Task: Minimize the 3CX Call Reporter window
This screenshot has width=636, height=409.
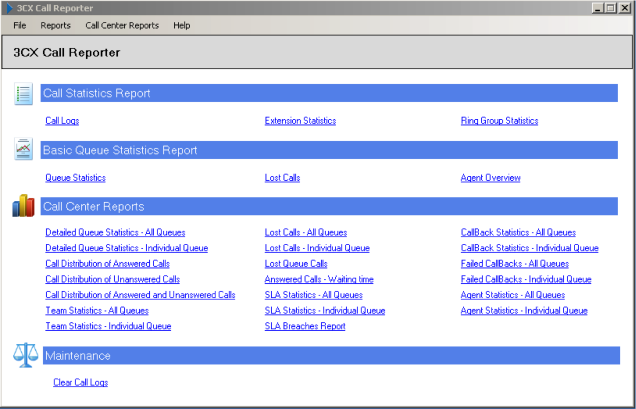Action: tap(597, 8)
